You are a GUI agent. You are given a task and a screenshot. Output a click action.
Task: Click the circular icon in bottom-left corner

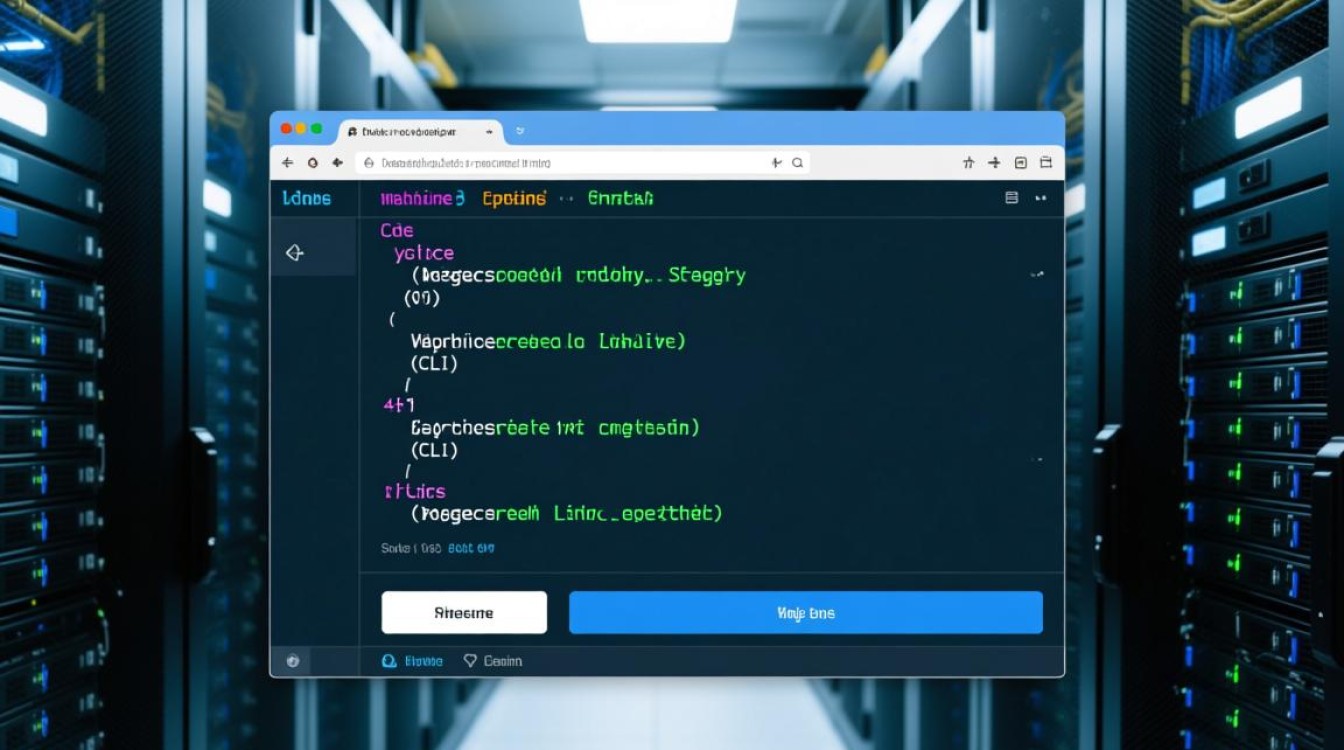coord(292,661)
